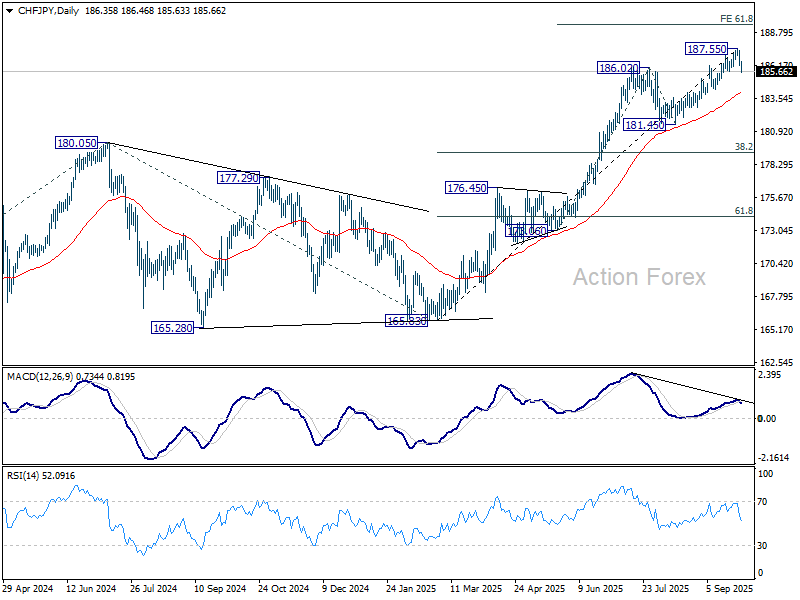The image size is (800, 600).
Task: Select the FE 61.8 projection label
Action: pyautogui.click(x=736, y=19)
